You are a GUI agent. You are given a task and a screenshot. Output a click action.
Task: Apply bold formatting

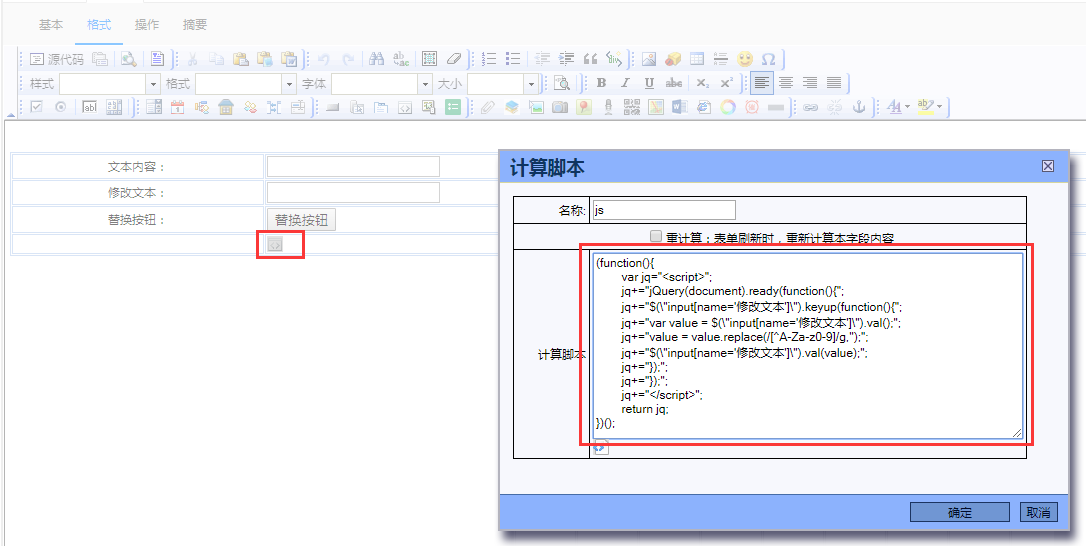point(601,83)
